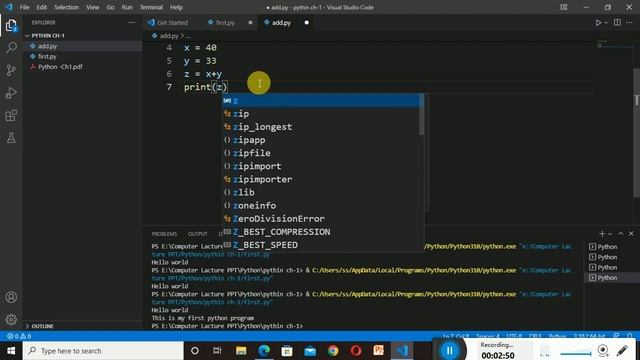Select the last Python terminal in list
This screenshot has width=640, height=360.
click(611, 278)
